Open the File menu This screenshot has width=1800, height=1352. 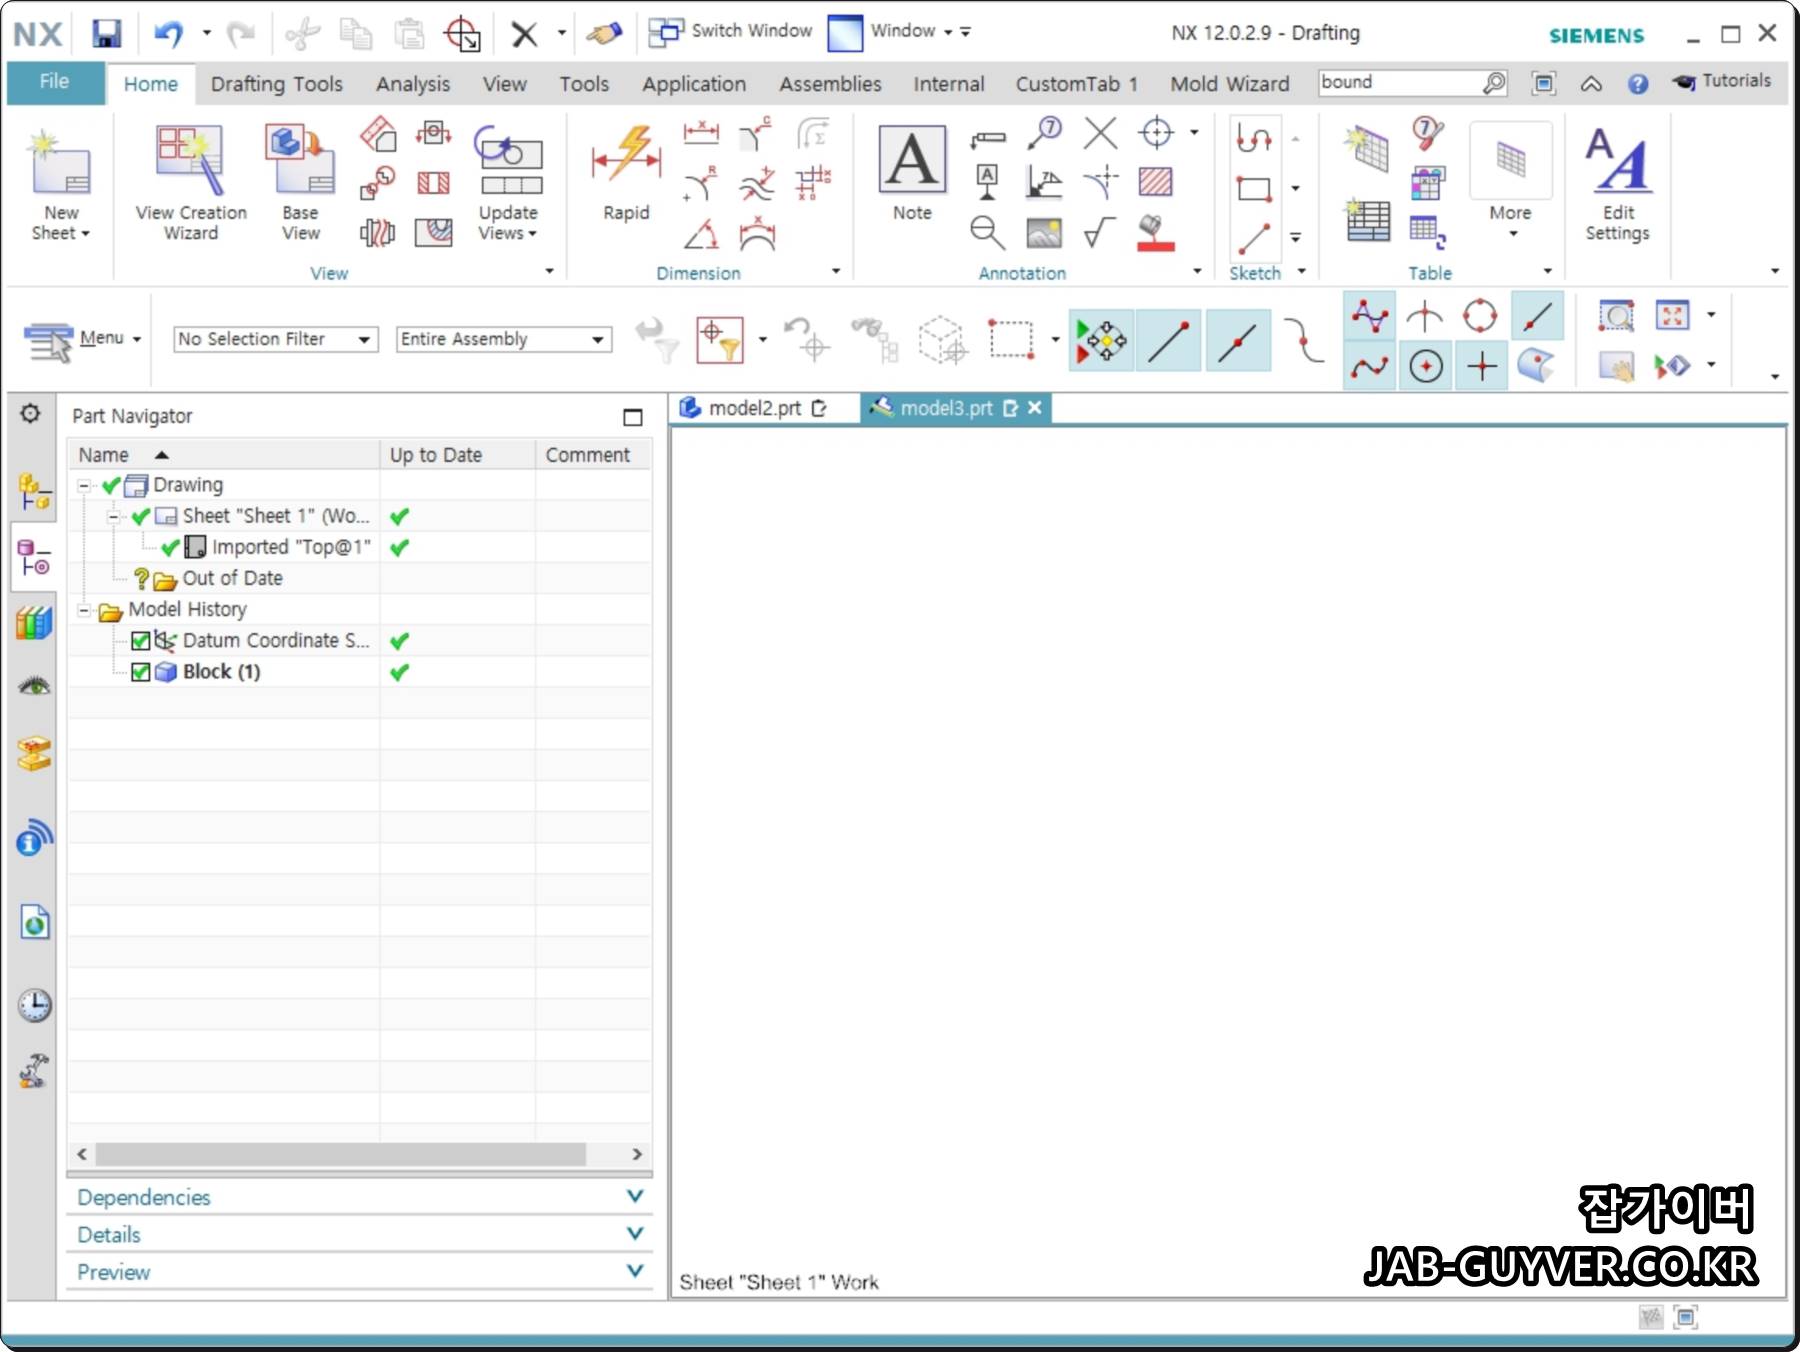(x=55, y=82)
